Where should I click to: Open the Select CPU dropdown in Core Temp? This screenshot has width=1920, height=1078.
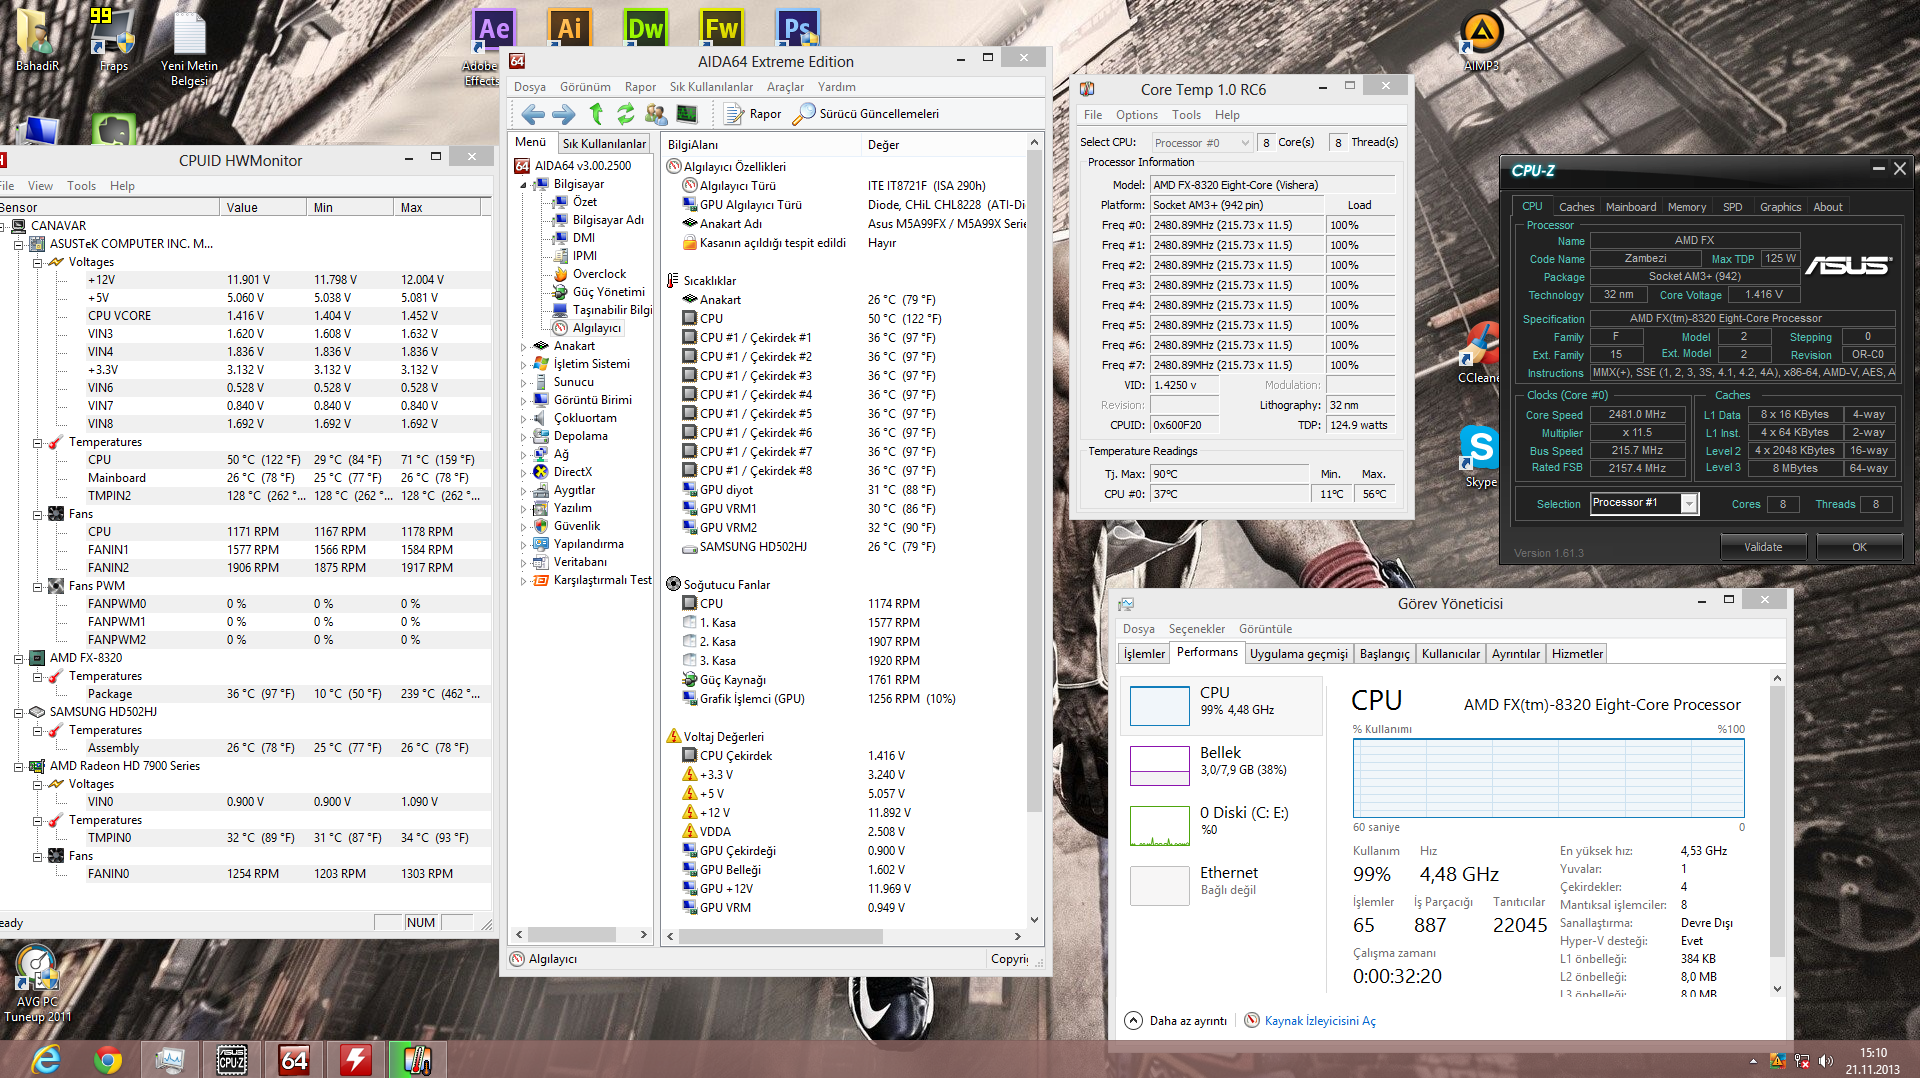pyautogui.click(x=1201, y=143)
